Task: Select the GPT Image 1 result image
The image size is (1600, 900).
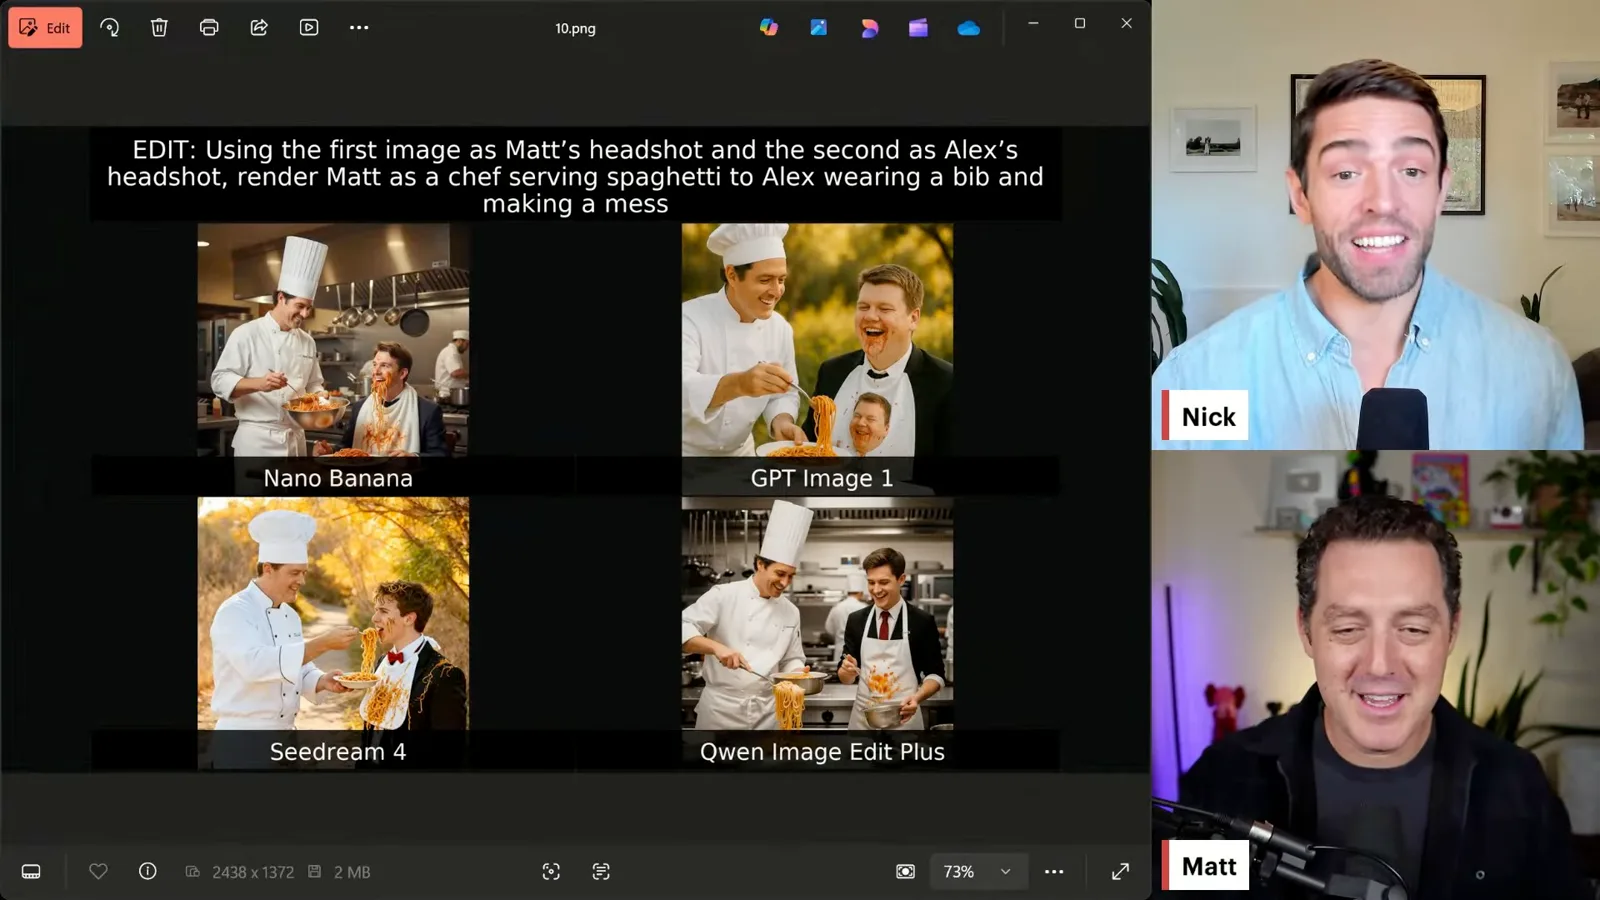Action: pos(817,340)
